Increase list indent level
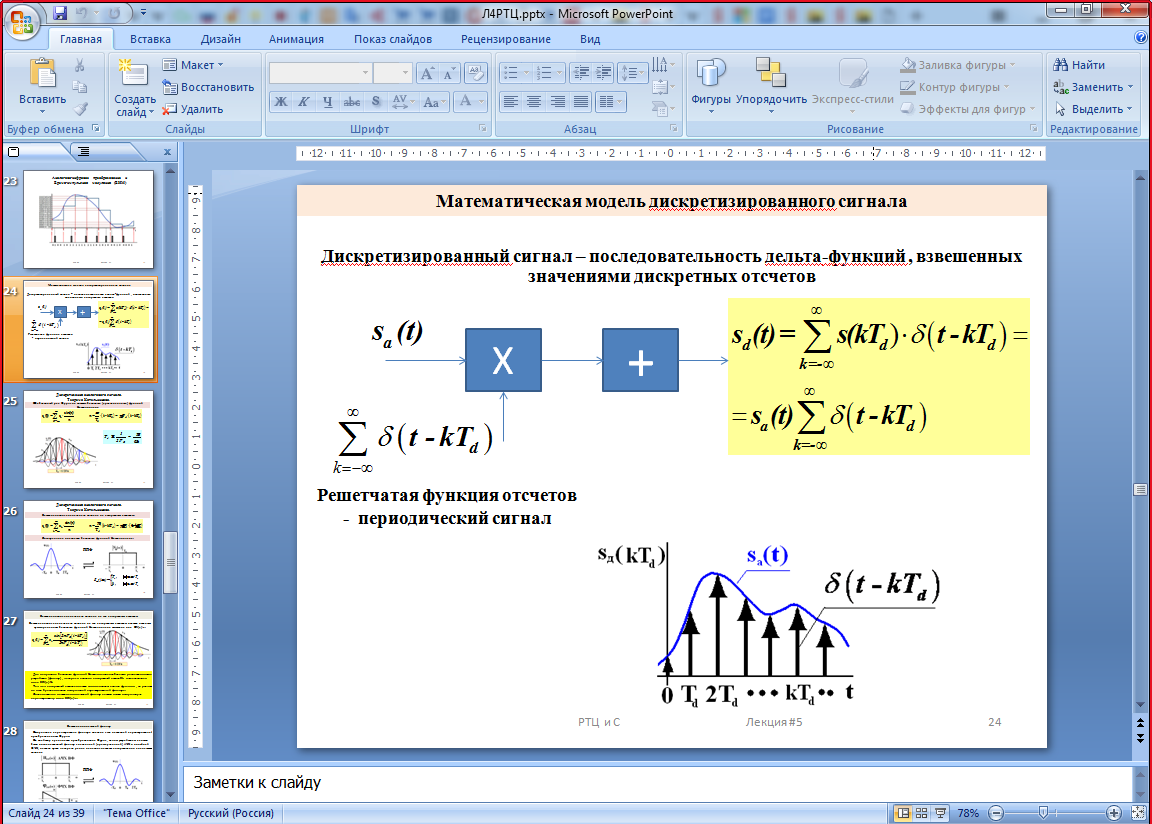The image size is (1152, 824). tap(603, 73)
